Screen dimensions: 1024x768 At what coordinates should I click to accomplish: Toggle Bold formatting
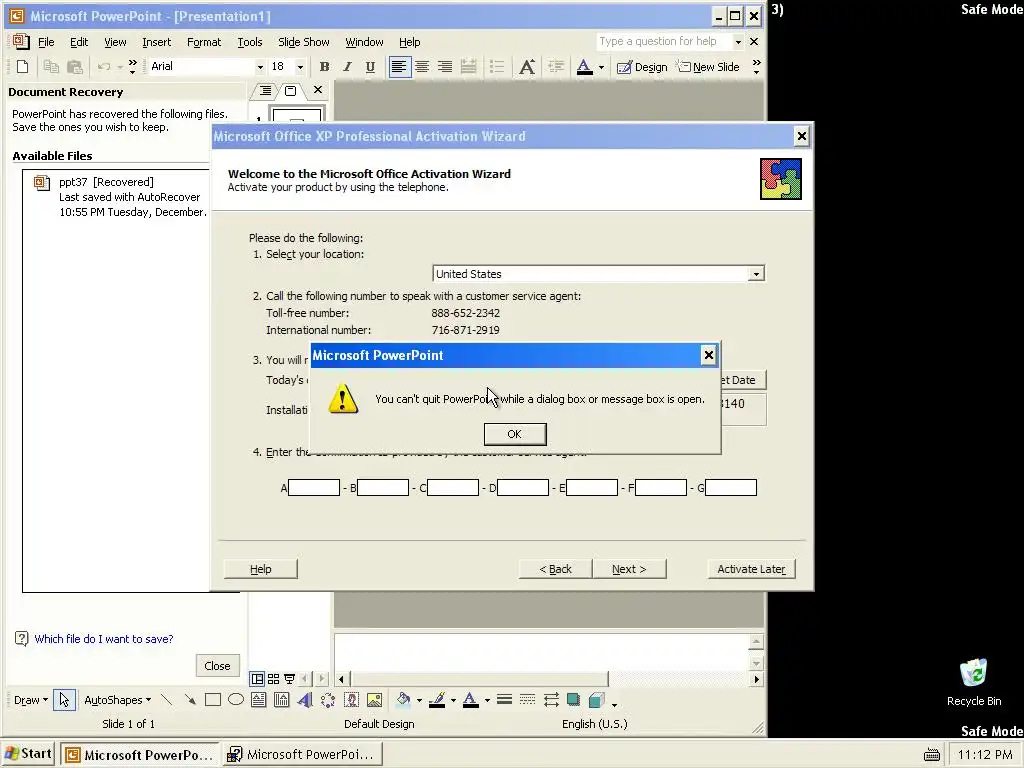point(324,67)
